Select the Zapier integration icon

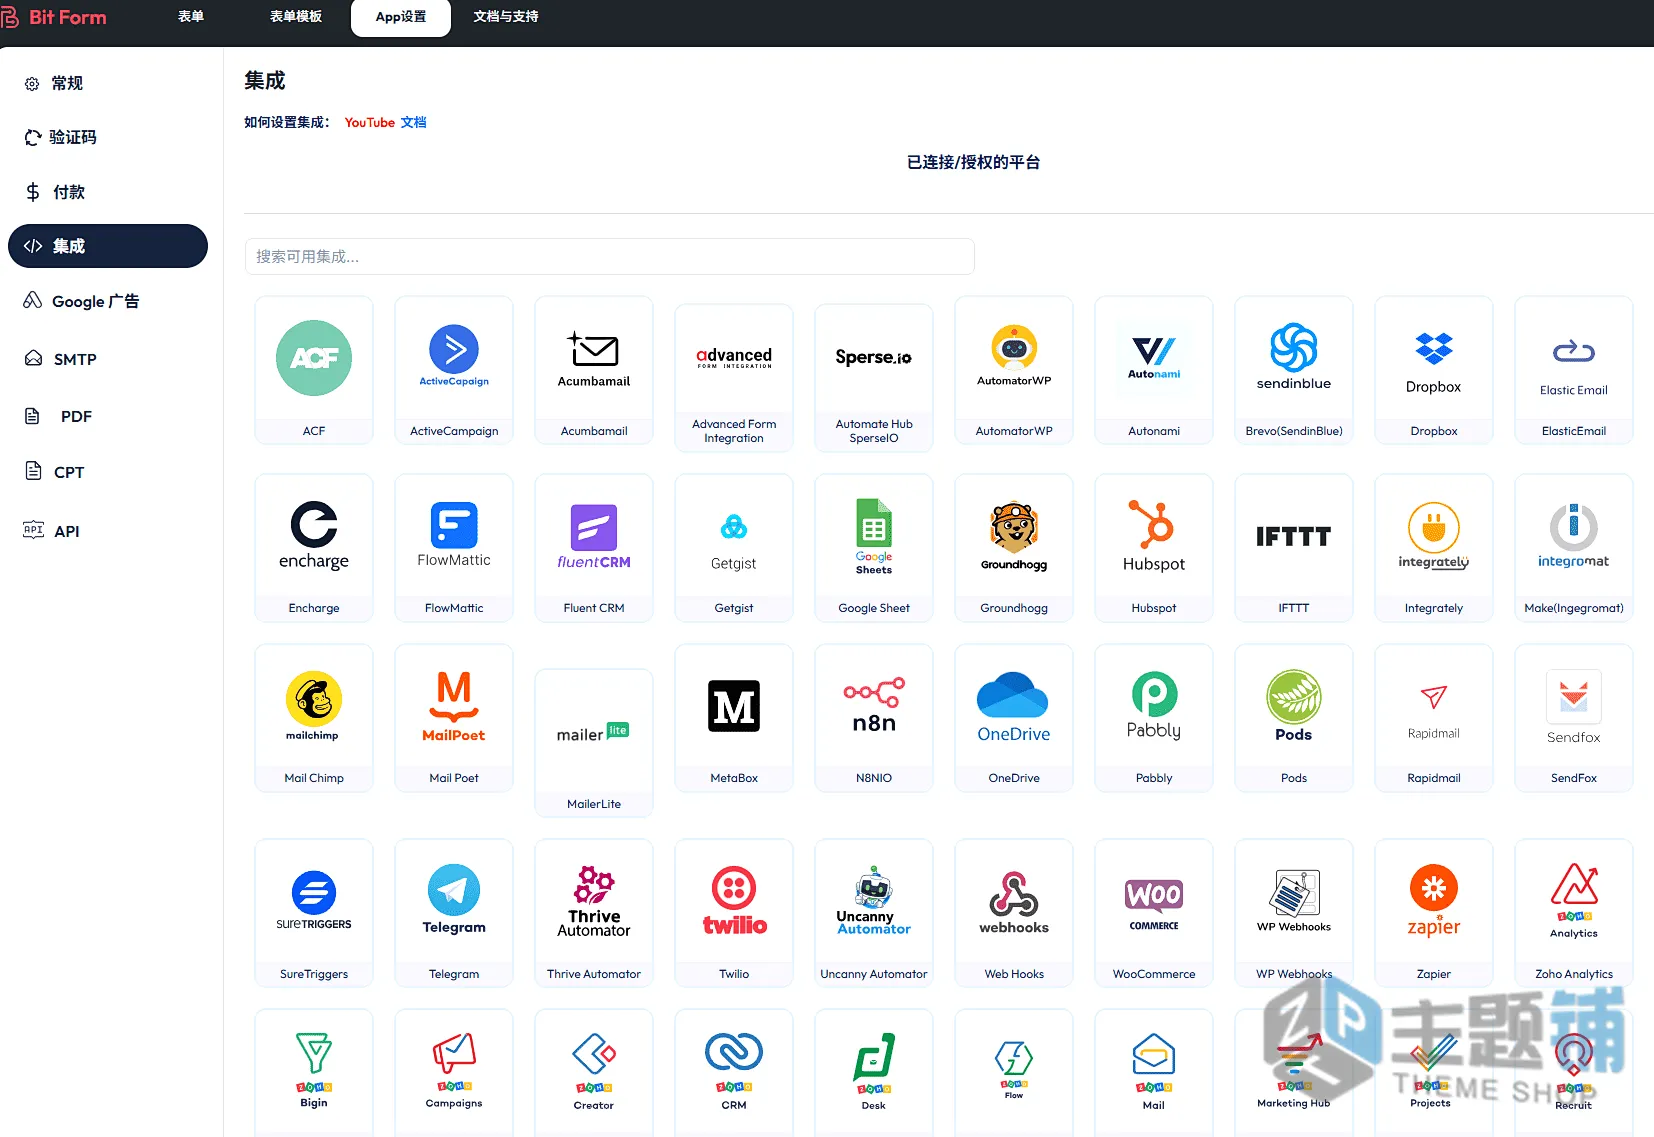click(1434, 900)
